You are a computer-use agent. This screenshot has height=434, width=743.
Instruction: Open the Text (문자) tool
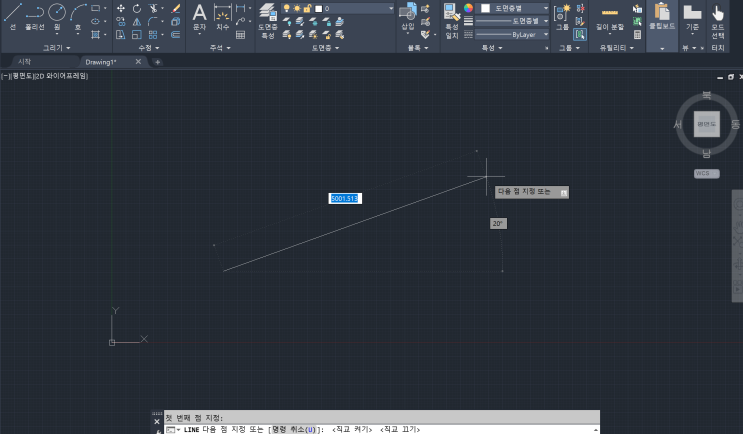coord(199,17)
